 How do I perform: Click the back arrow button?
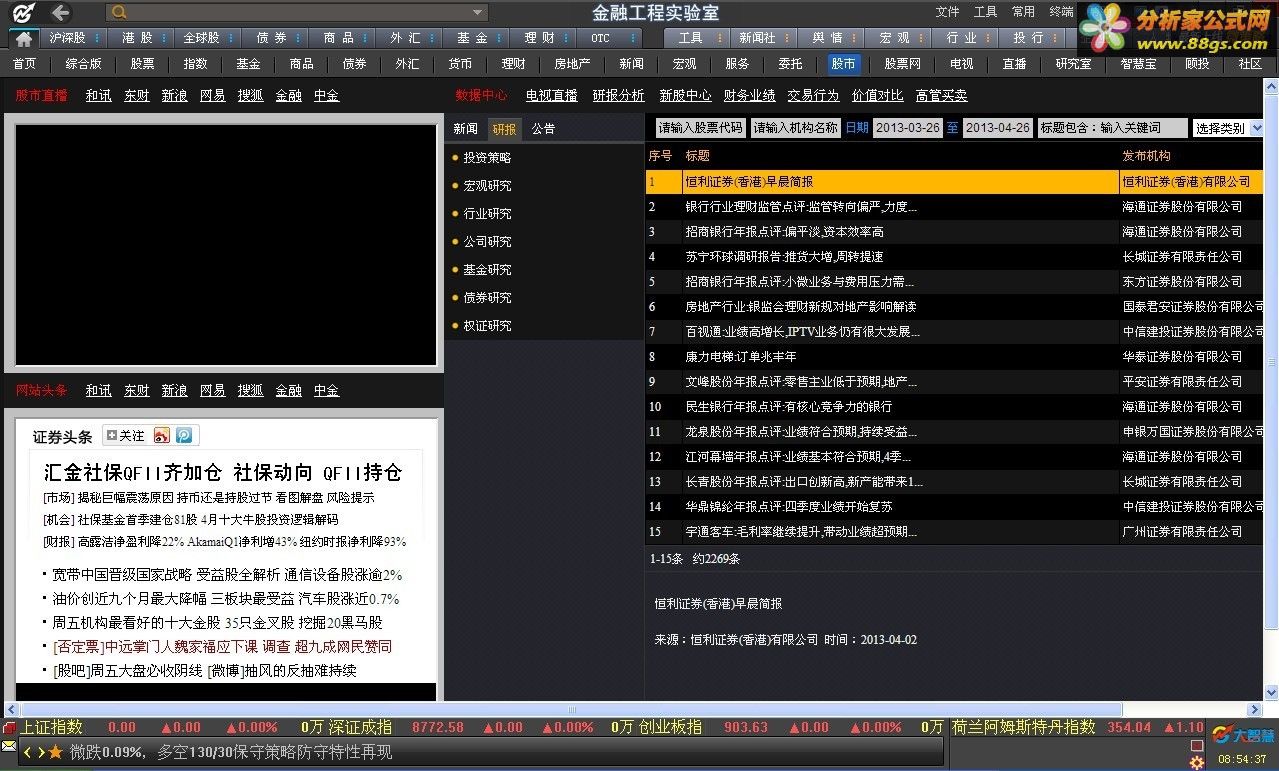(61, 13)
